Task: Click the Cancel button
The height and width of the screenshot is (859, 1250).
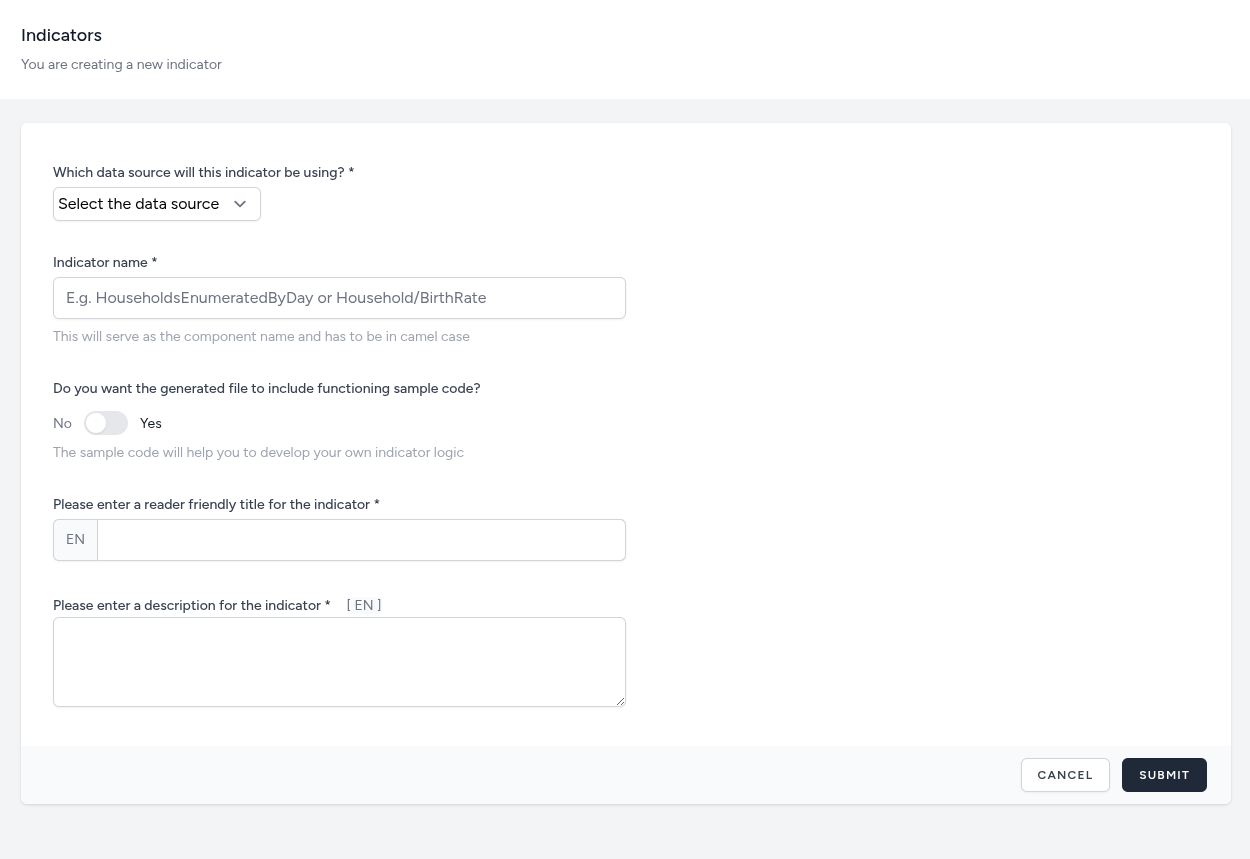Action: coord(1065,775)
